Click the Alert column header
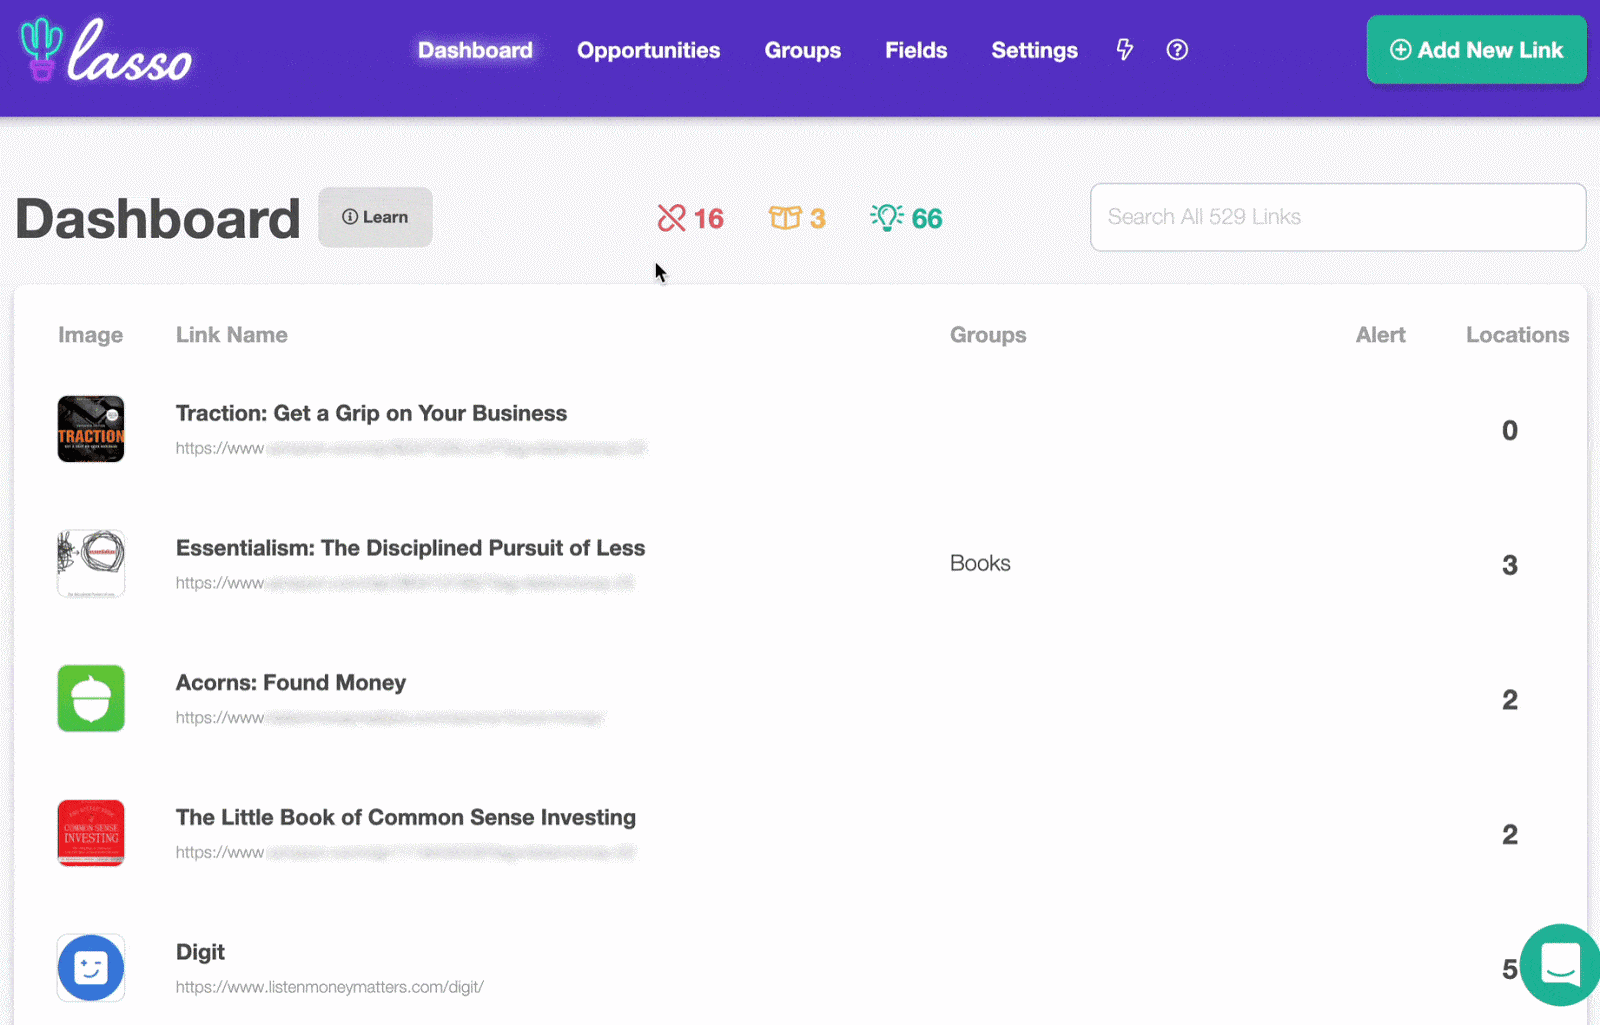The width and height of the screenshot is (1600, 1025). coord(1380,335)
